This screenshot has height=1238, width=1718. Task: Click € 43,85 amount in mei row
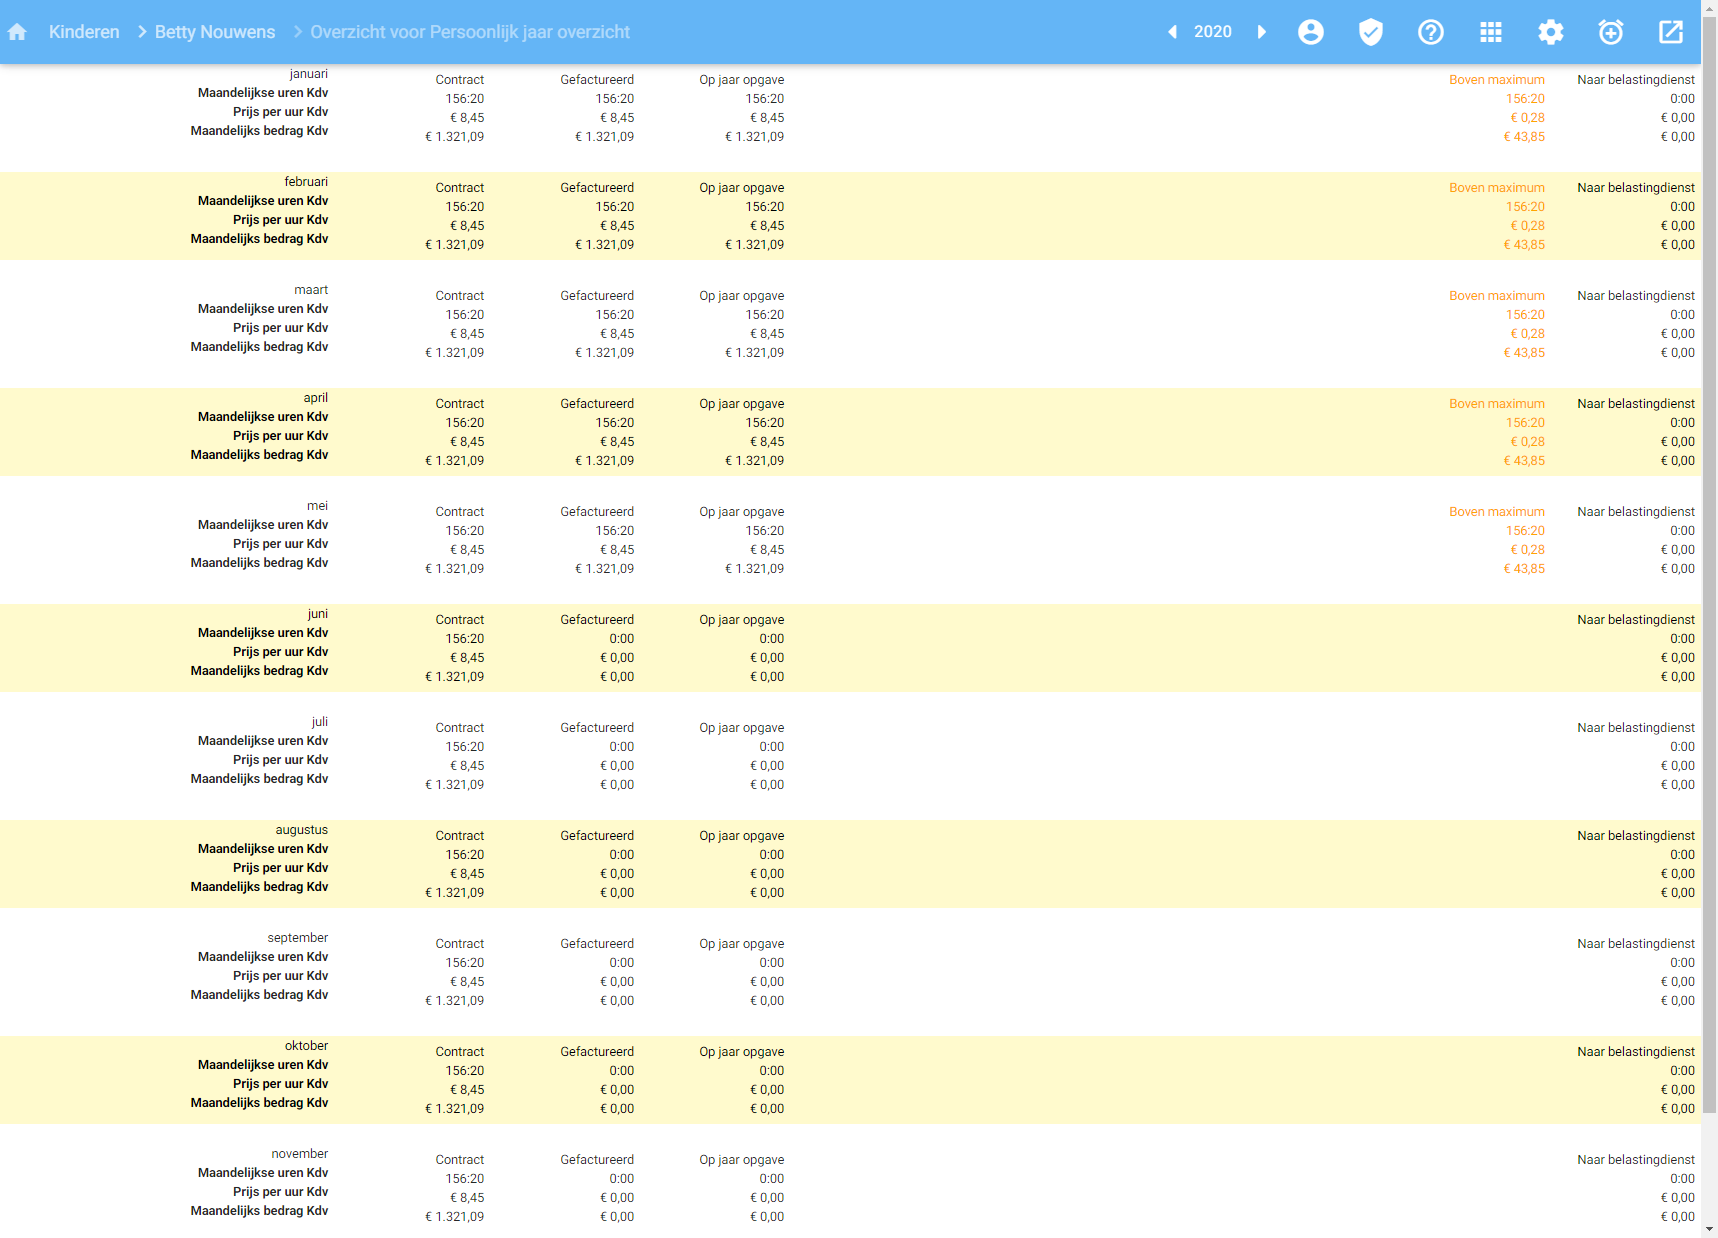point(1524,569)
